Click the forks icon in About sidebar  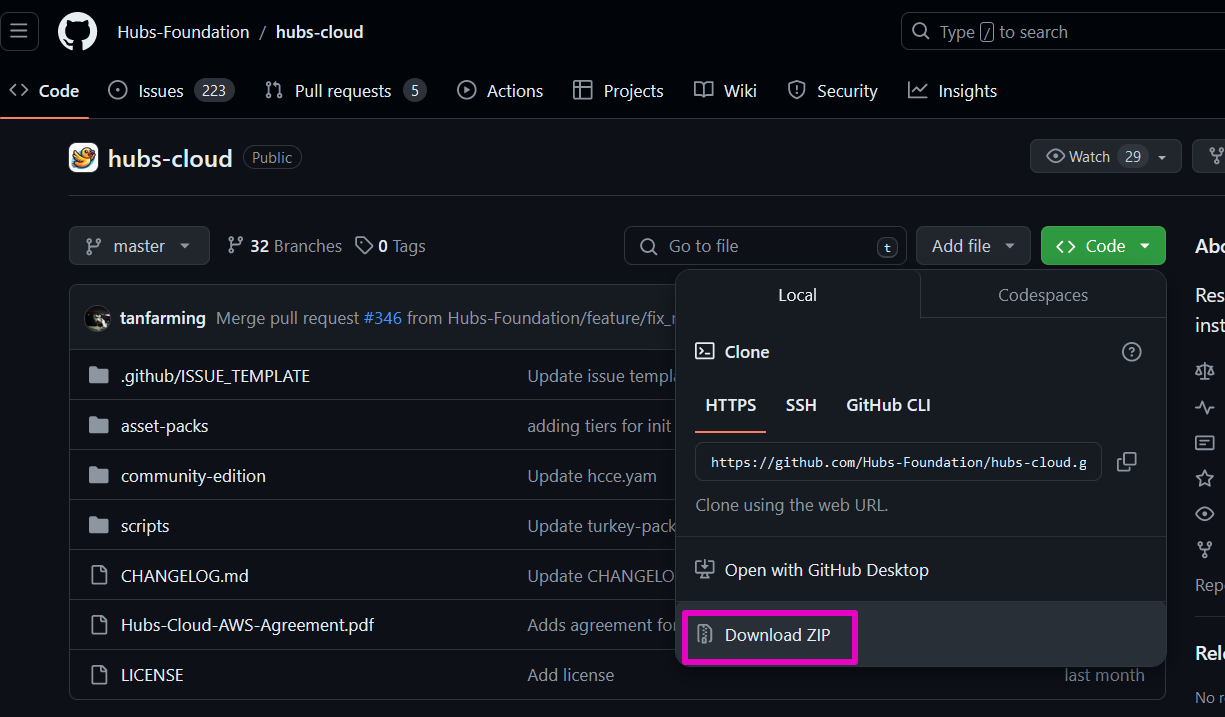click(1205, 549)
